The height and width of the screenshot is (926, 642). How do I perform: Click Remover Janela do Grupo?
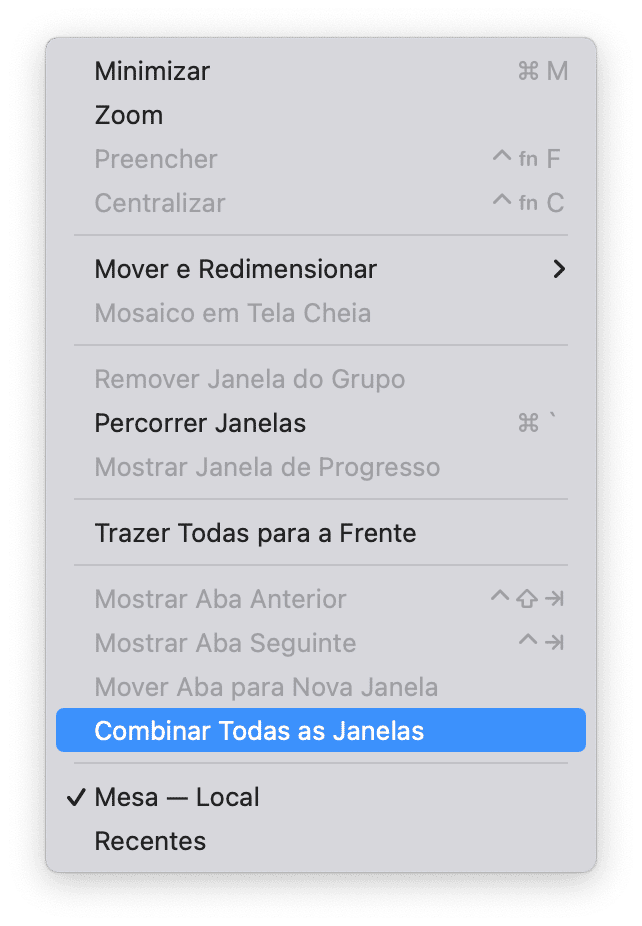click(321, 379)
